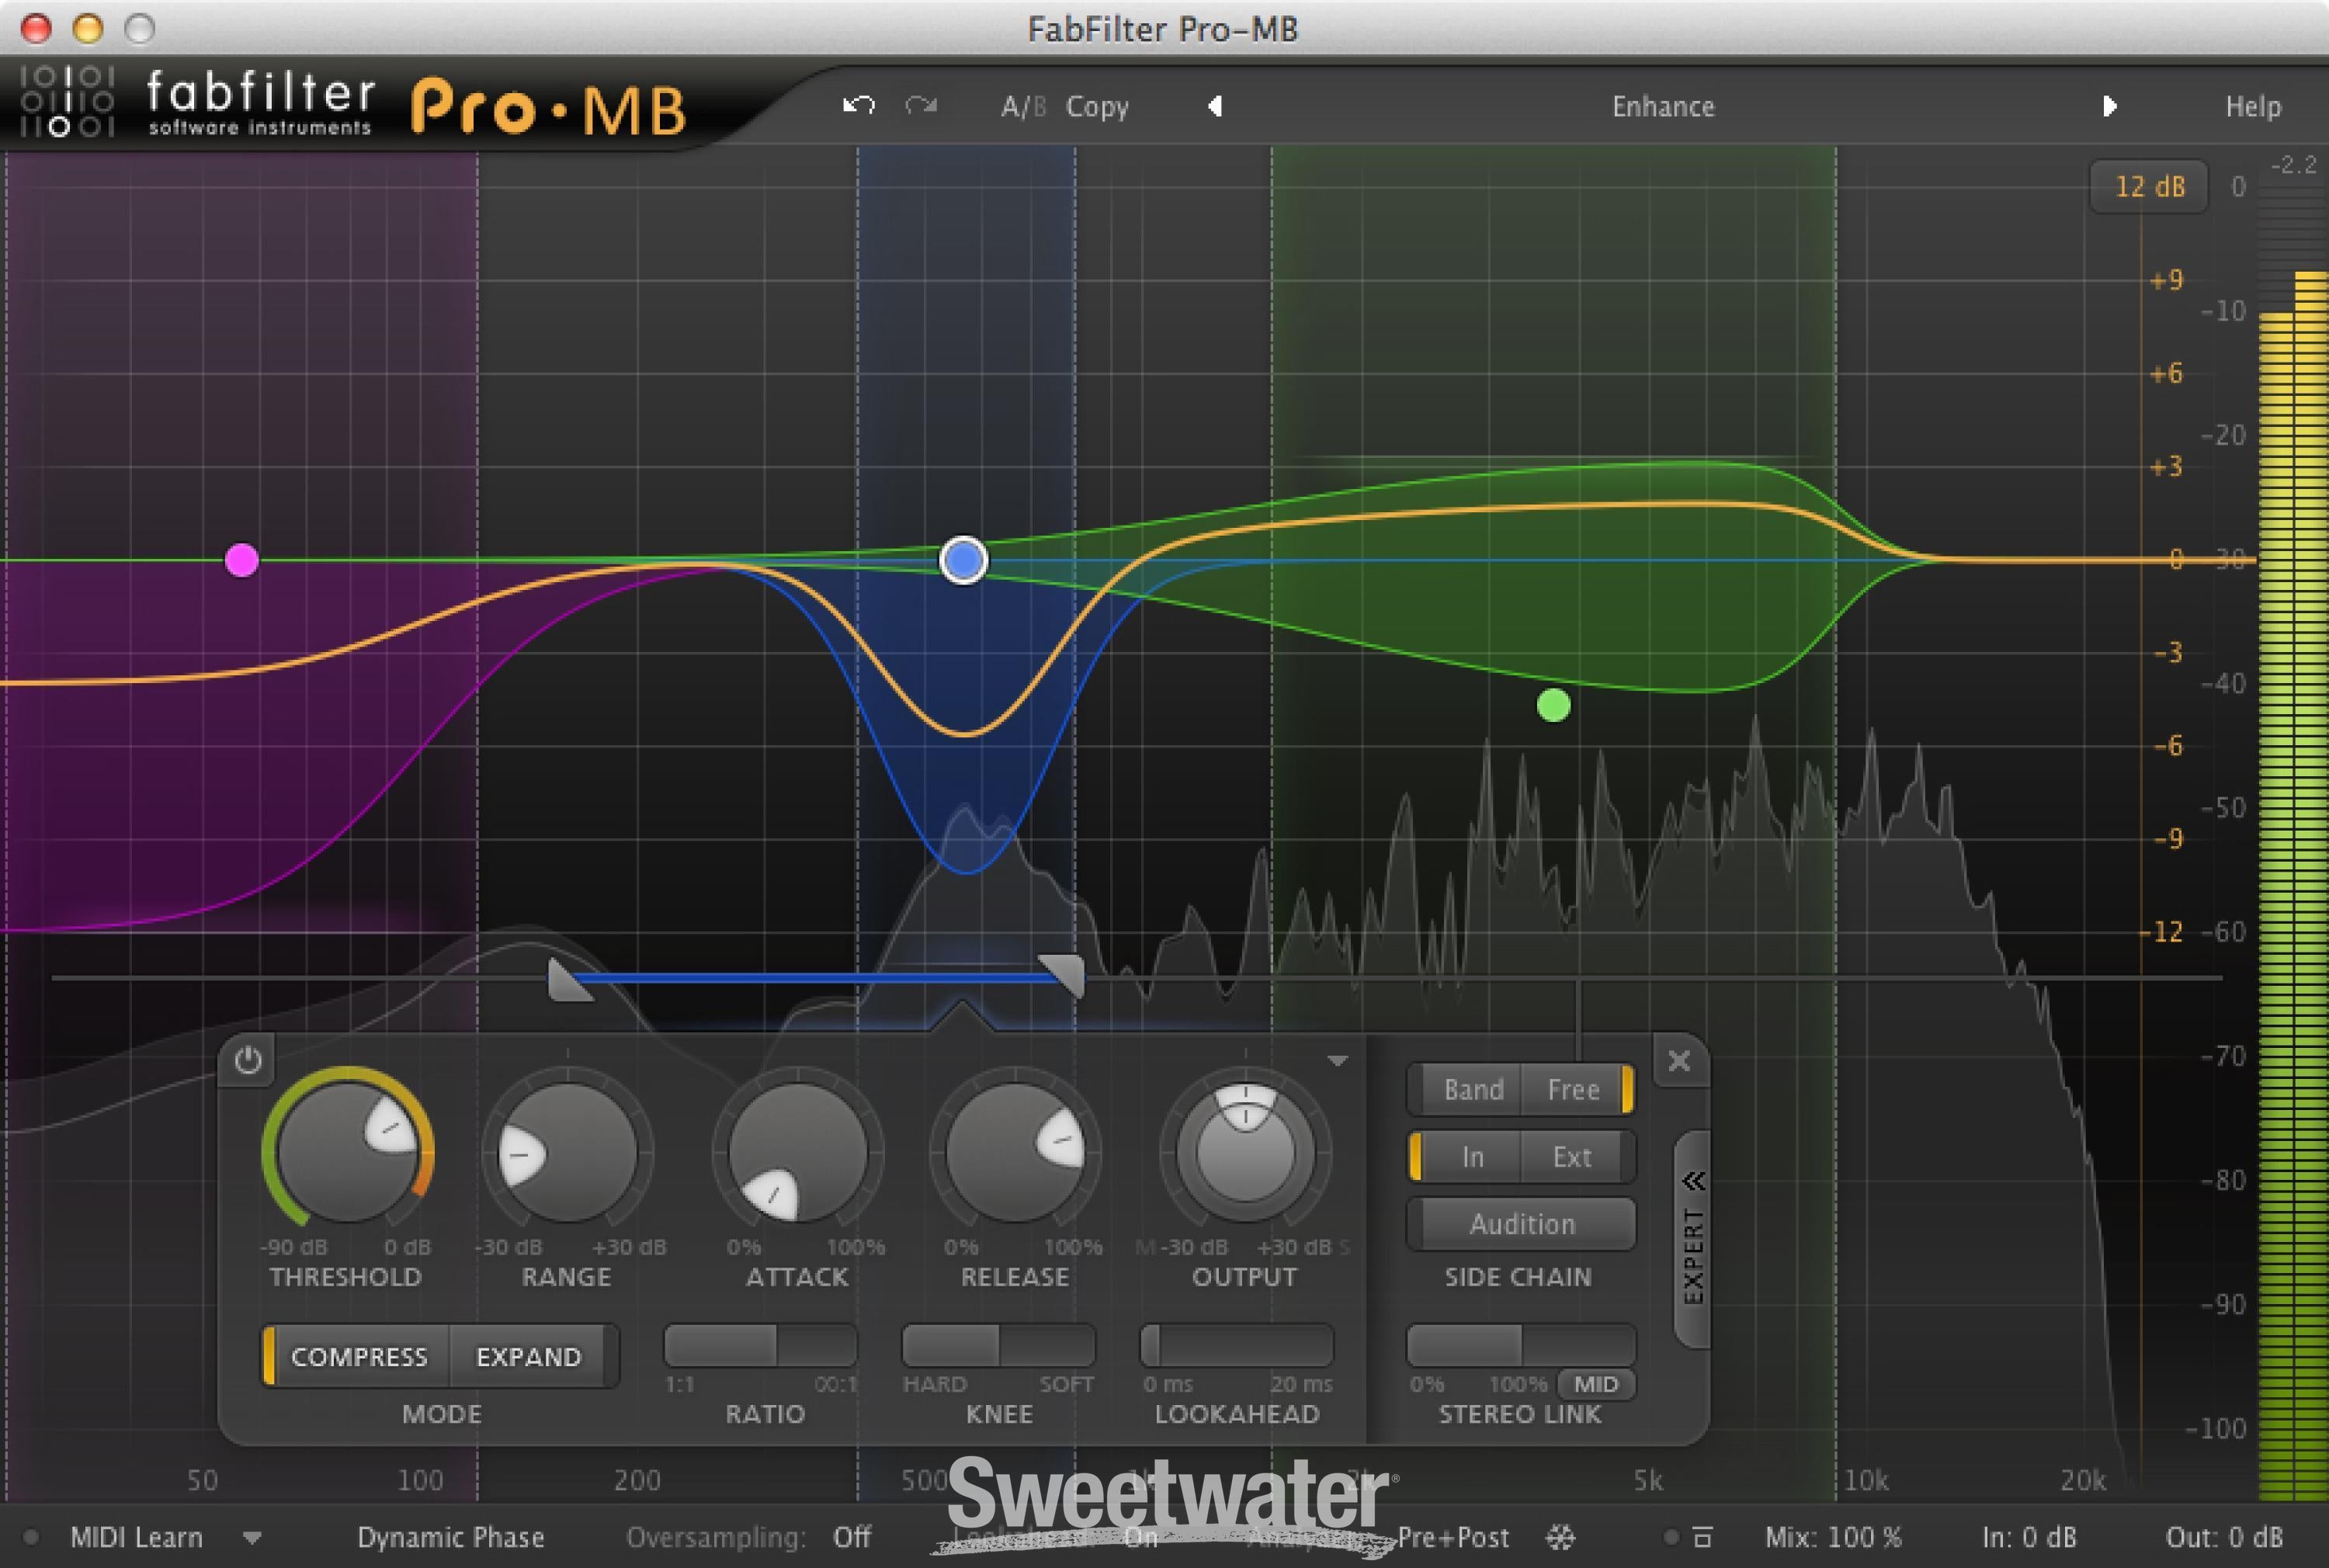
Task: Click the right crossover handle on the blue range bar
Action: [x=1062, y=977]
